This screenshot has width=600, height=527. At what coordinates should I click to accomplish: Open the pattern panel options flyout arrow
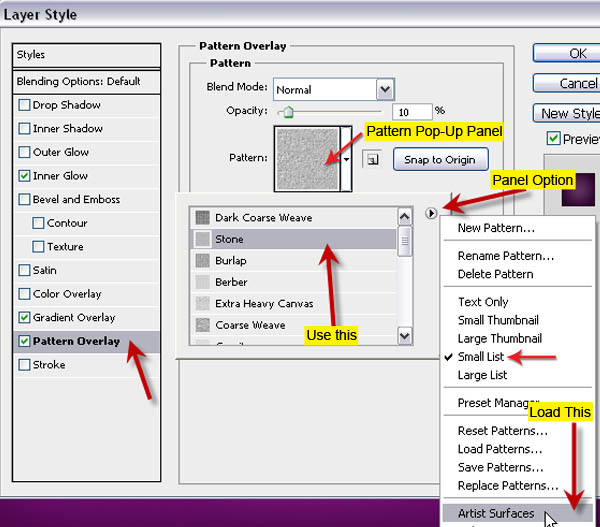coord(430,212)
